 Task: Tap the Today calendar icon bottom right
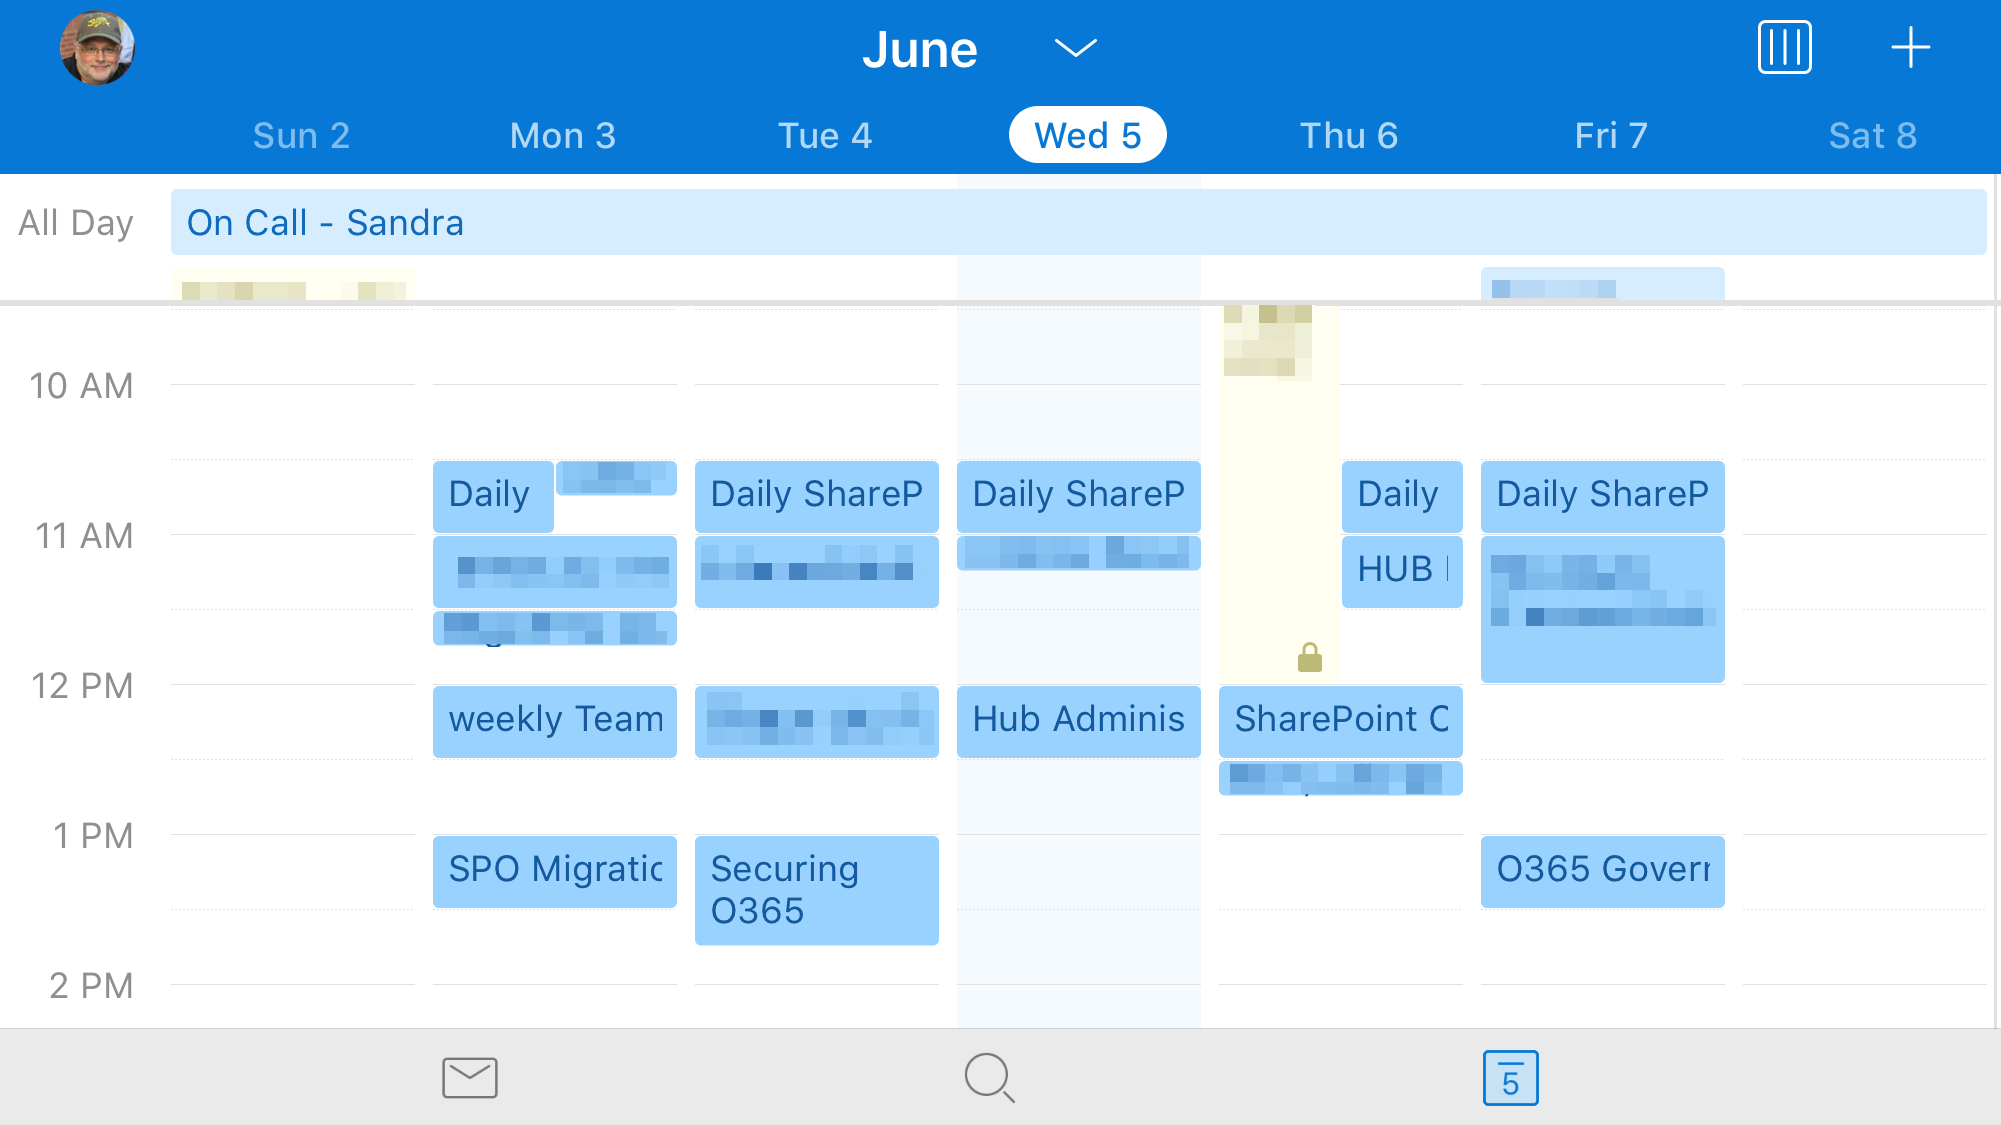coord(1510,1077)
